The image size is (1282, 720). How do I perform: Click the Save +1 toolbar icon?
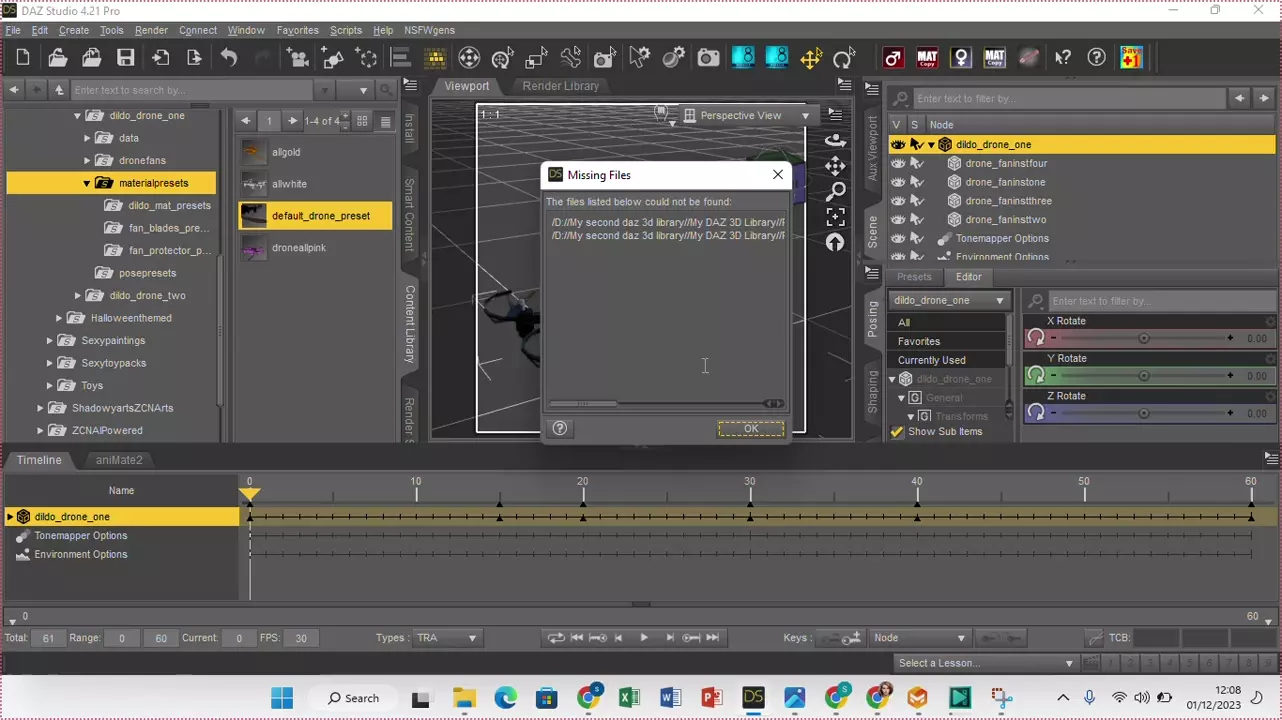1131,58
